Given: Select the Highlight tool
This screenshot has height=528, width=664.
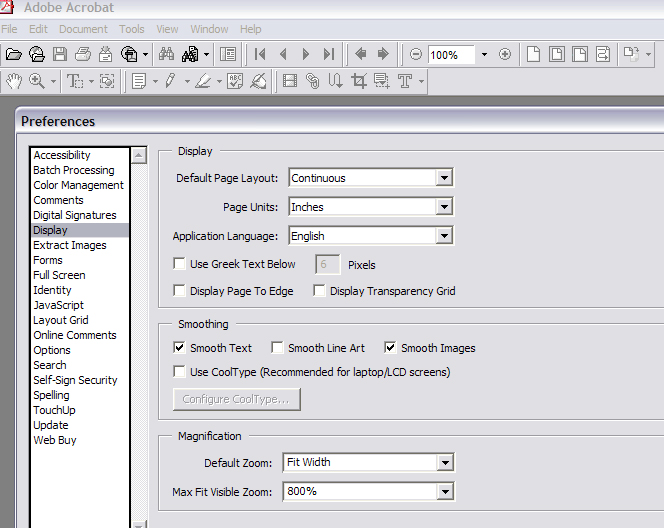Looking at the screenshot, I should (x=203, y=80).
